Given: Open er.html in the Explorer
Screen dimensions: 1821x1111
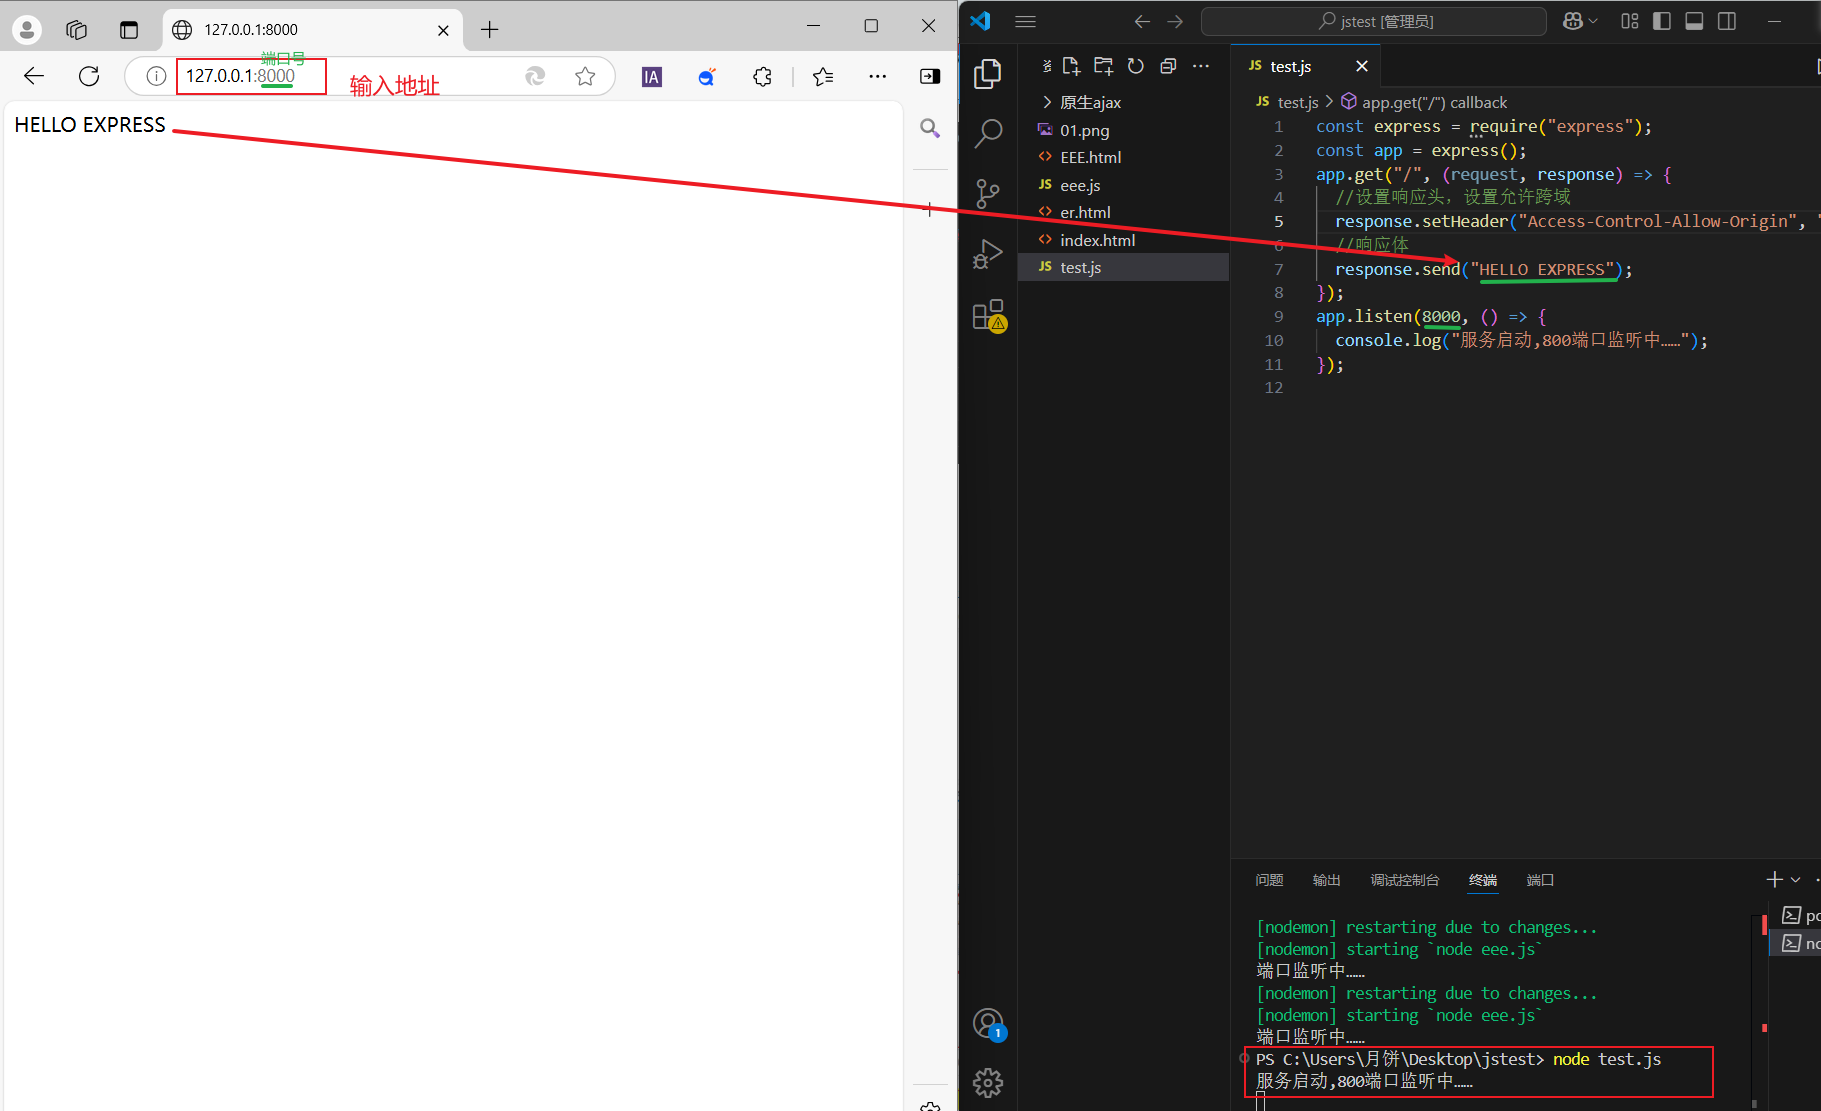Looking at the screenshot, I should [x=1123, y=212].
